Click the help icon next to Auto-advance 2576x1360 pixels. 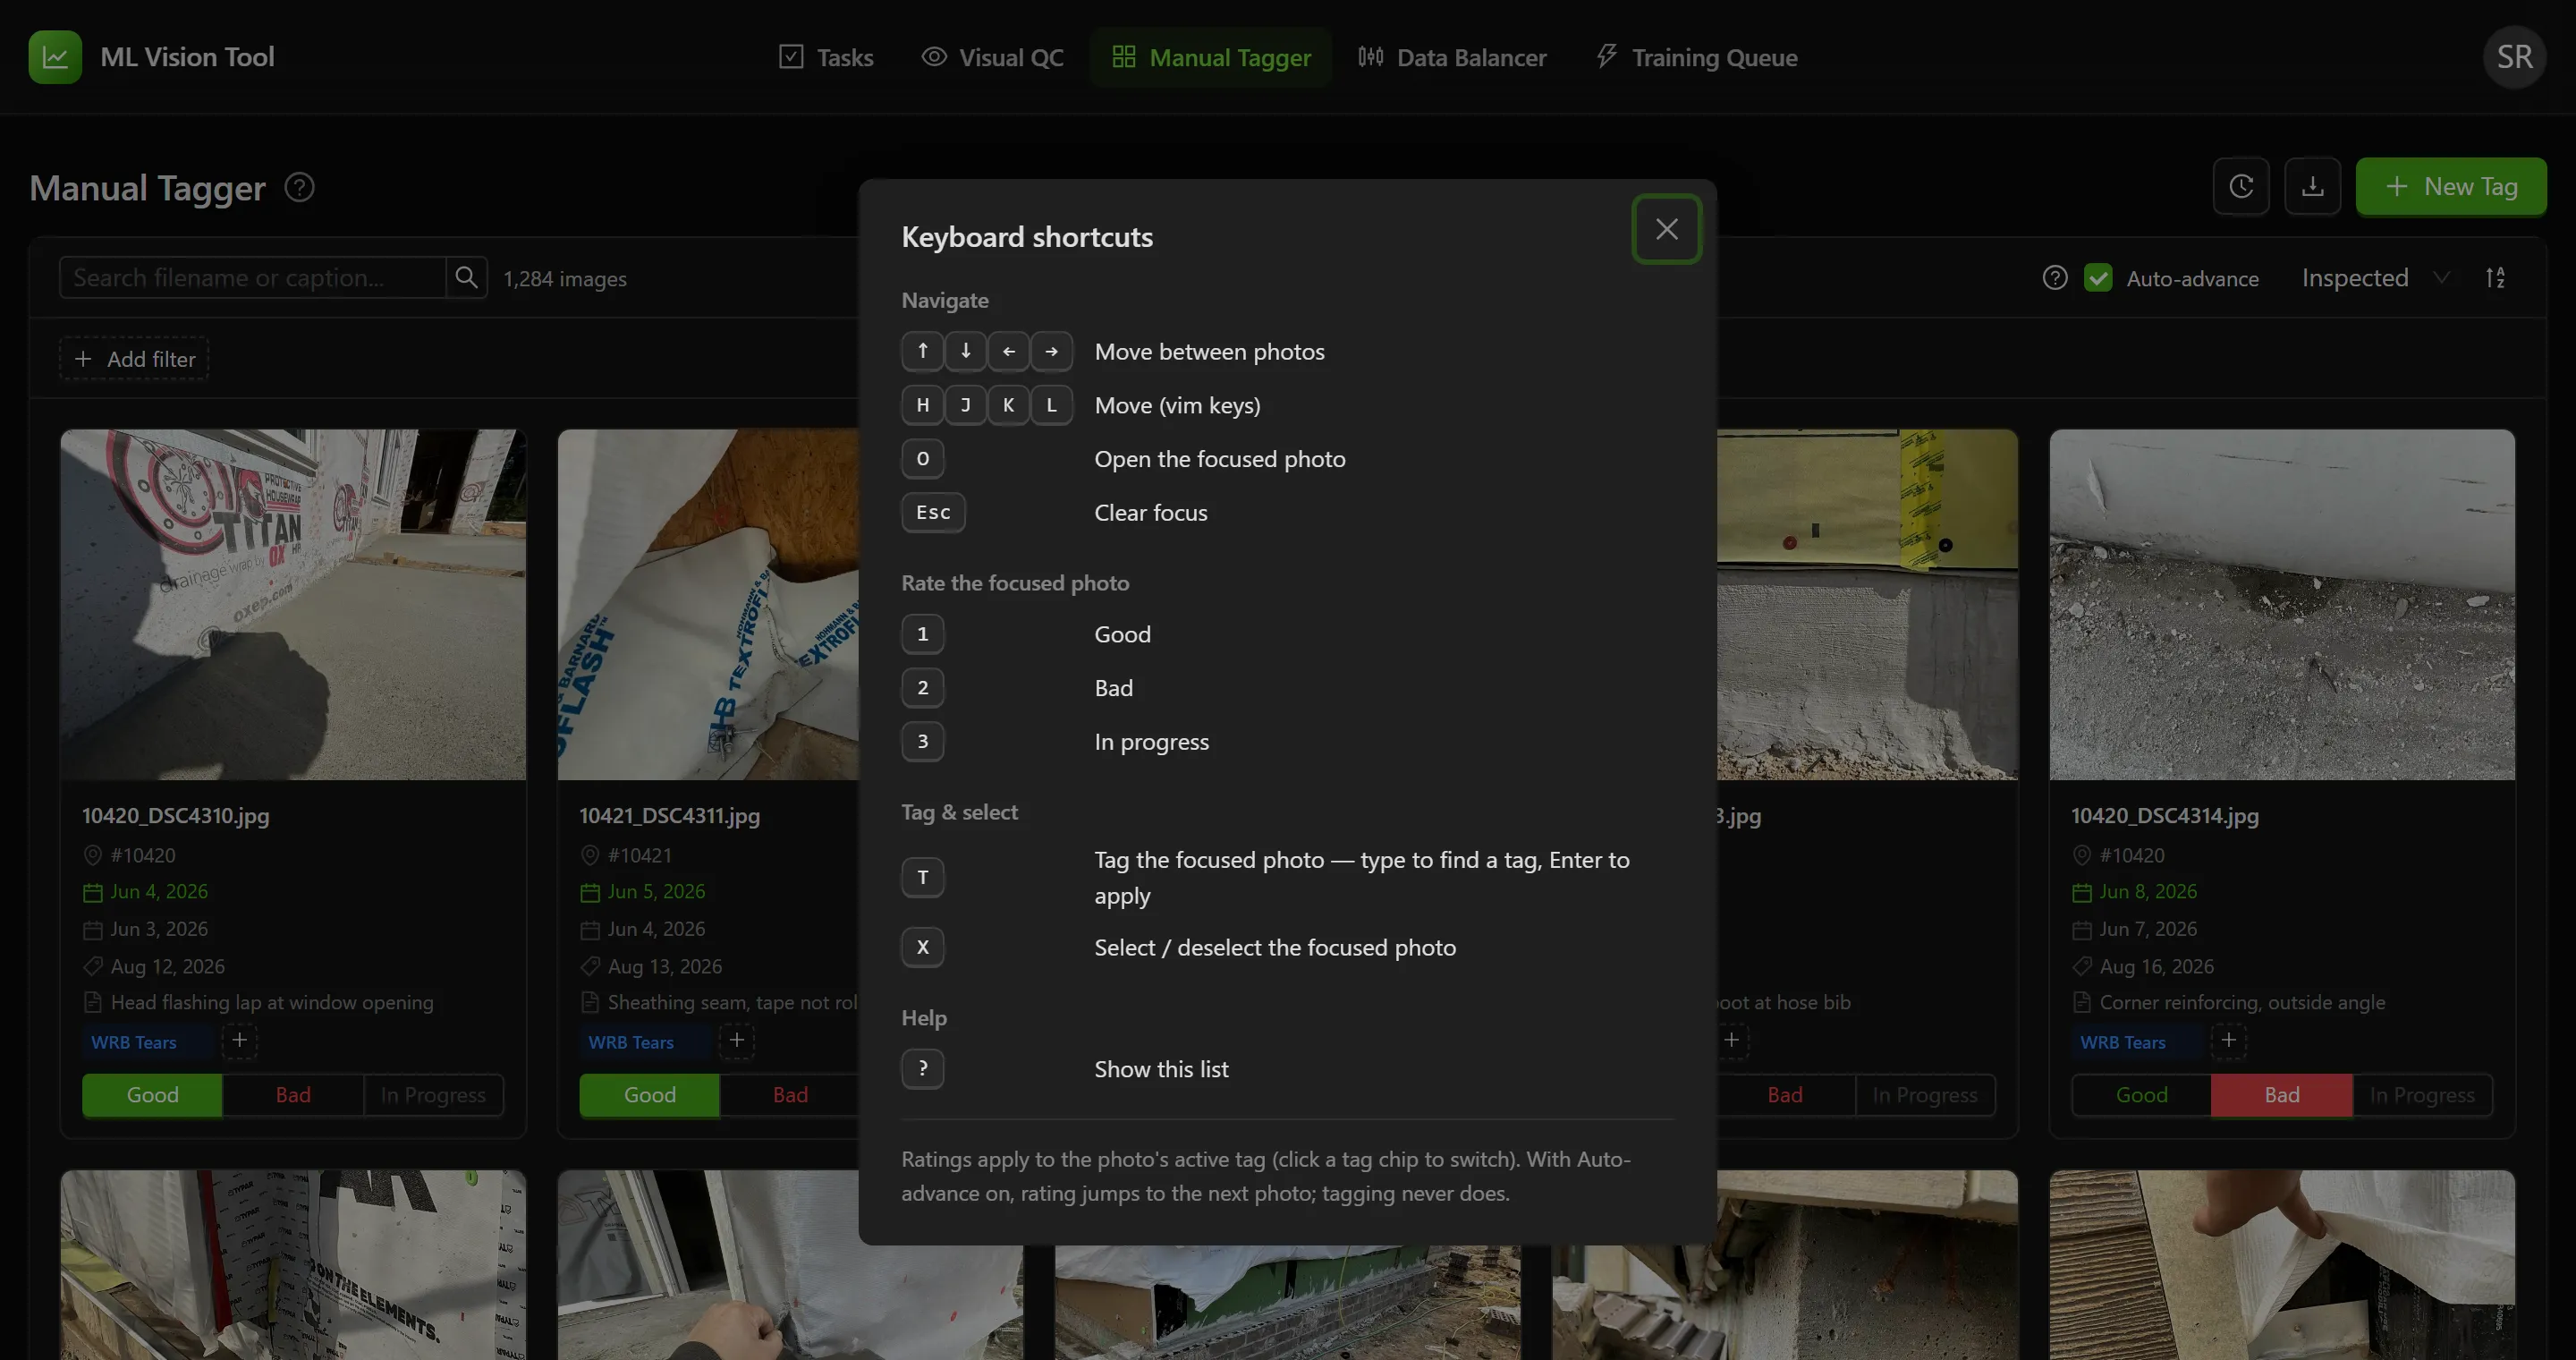[x=2055, y=278]
